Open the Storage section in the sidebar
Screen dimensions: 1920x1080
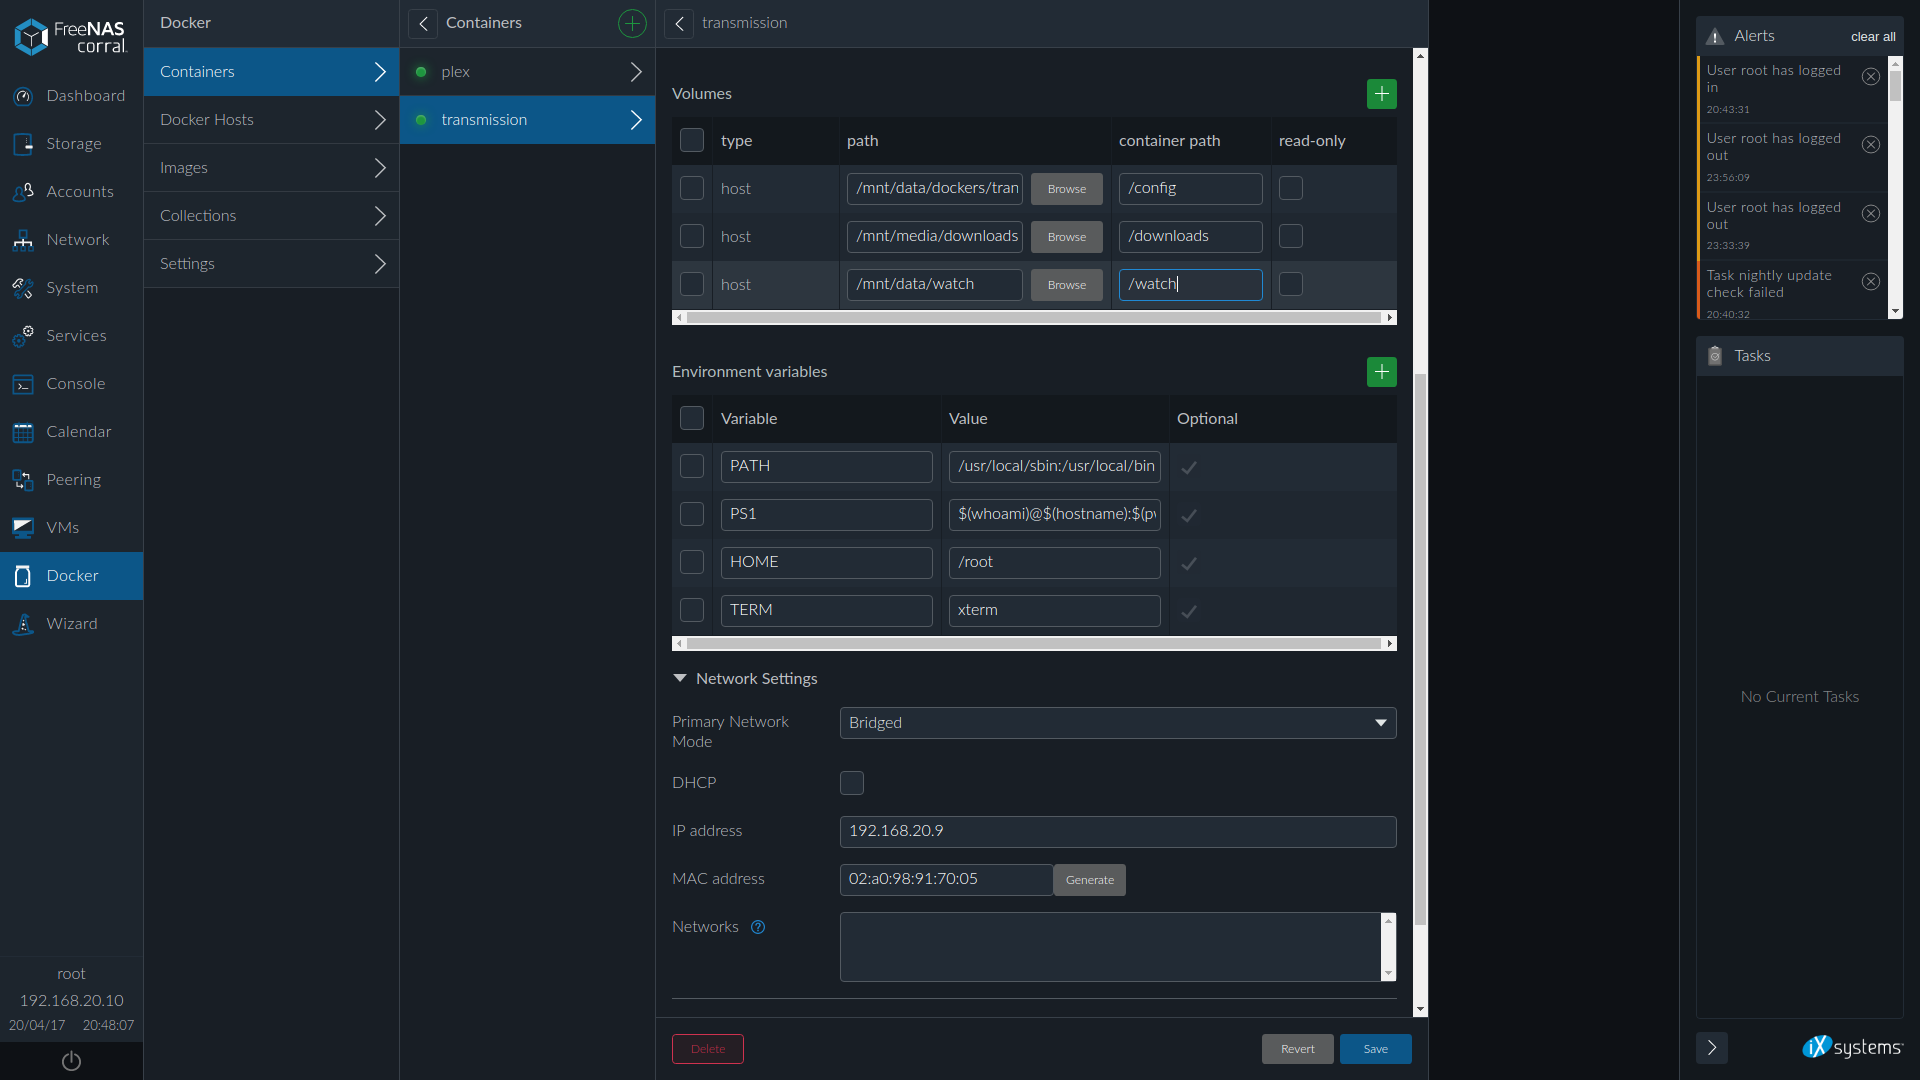pos(73,144)
